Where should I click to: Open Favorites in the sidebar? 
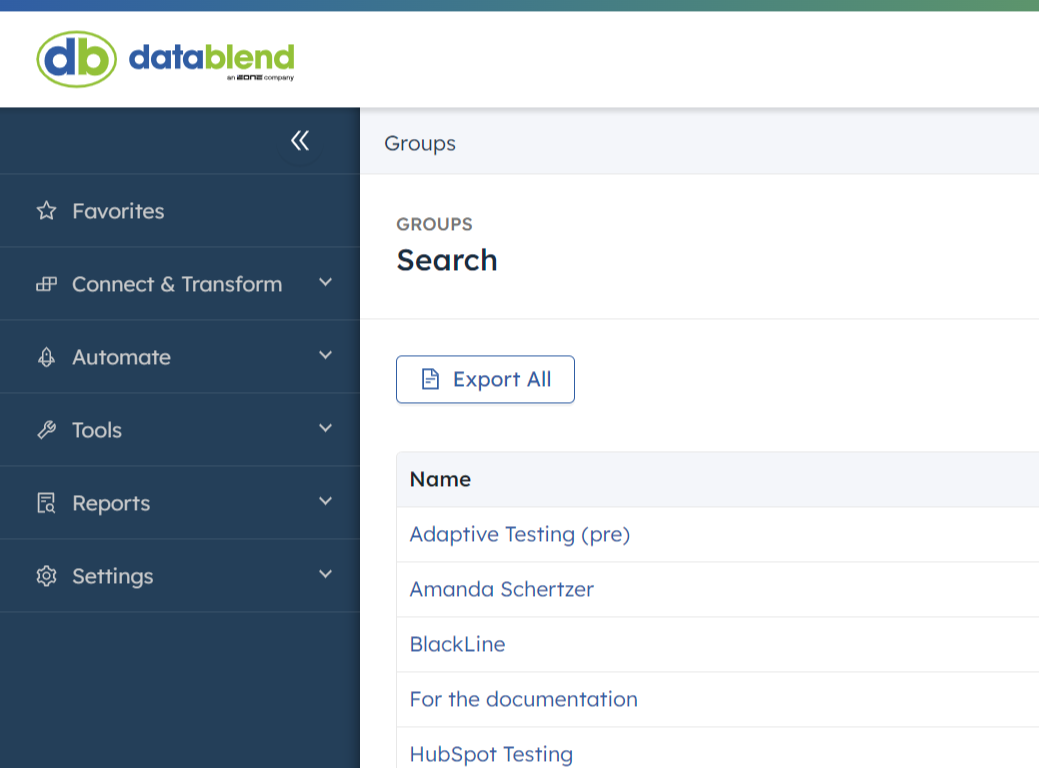point(180,211)
